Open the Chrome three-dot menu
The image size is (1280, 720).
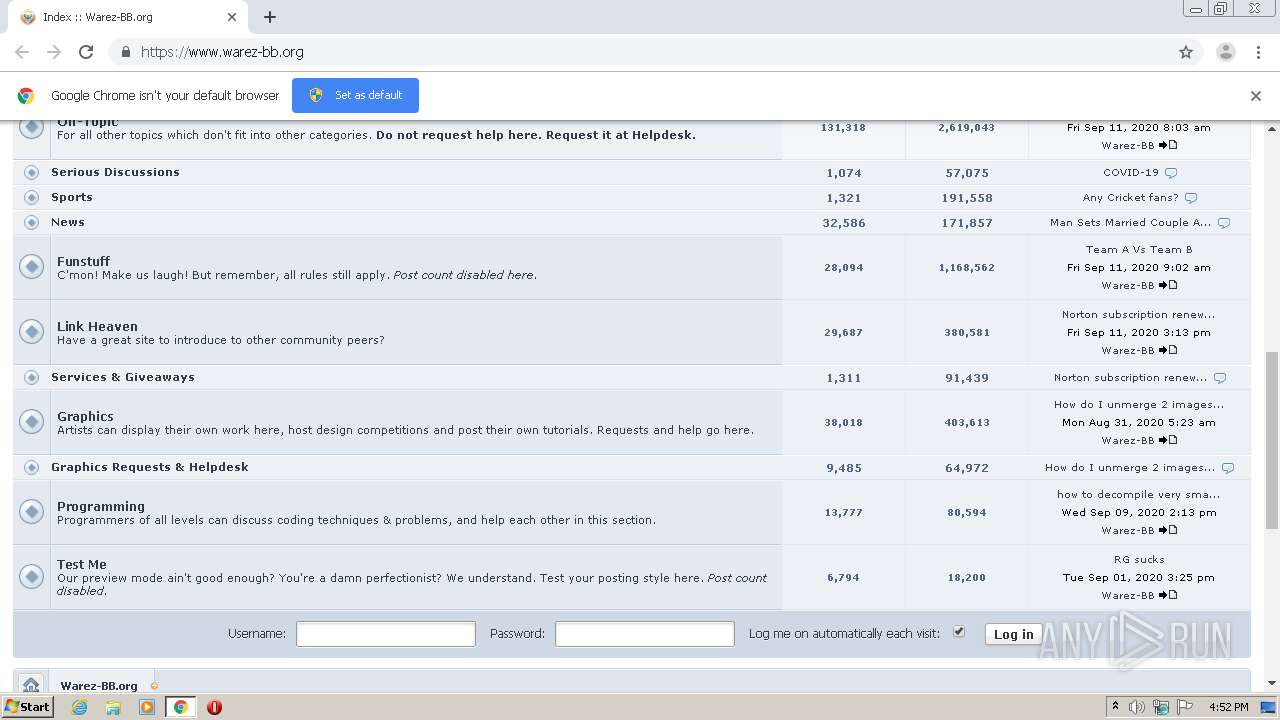click(x=1256, y=52)
